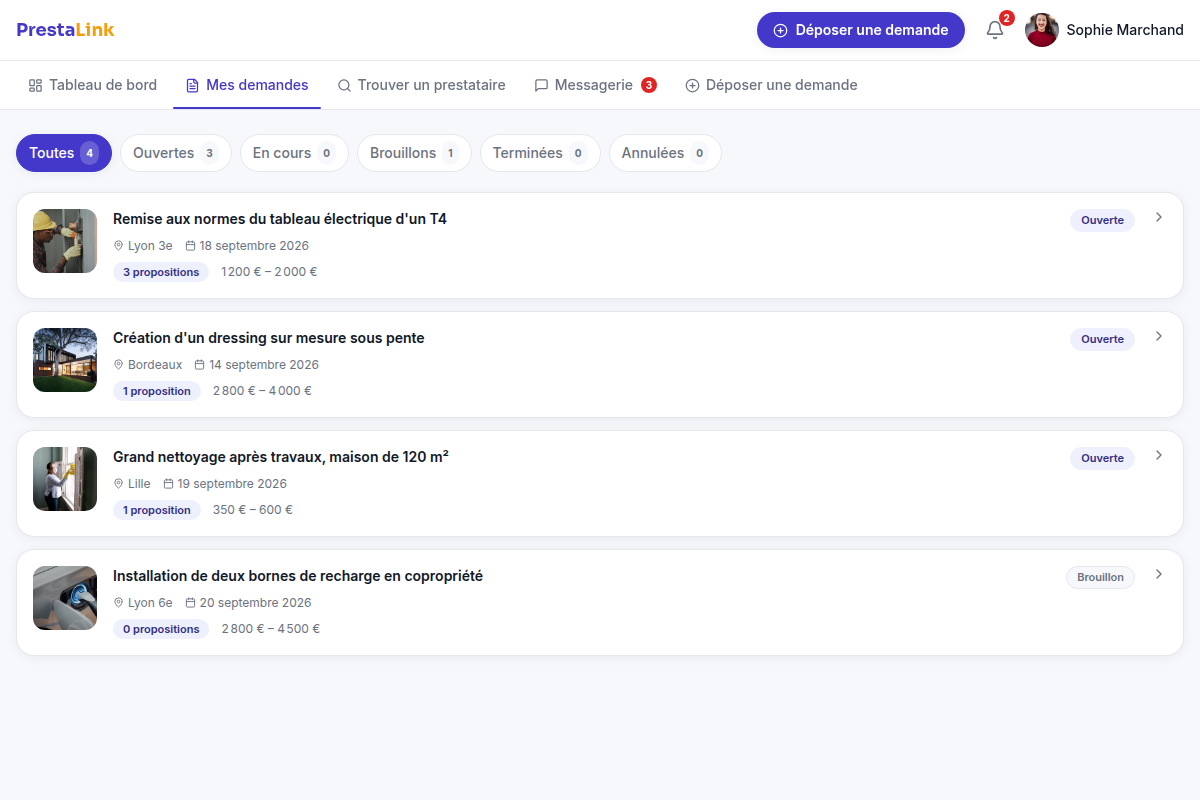Image resolution: width=1200 pixels, height=800 pixels.
Task: Open the Trouver un prestataire tab
Action: click(x=421, y=85)
